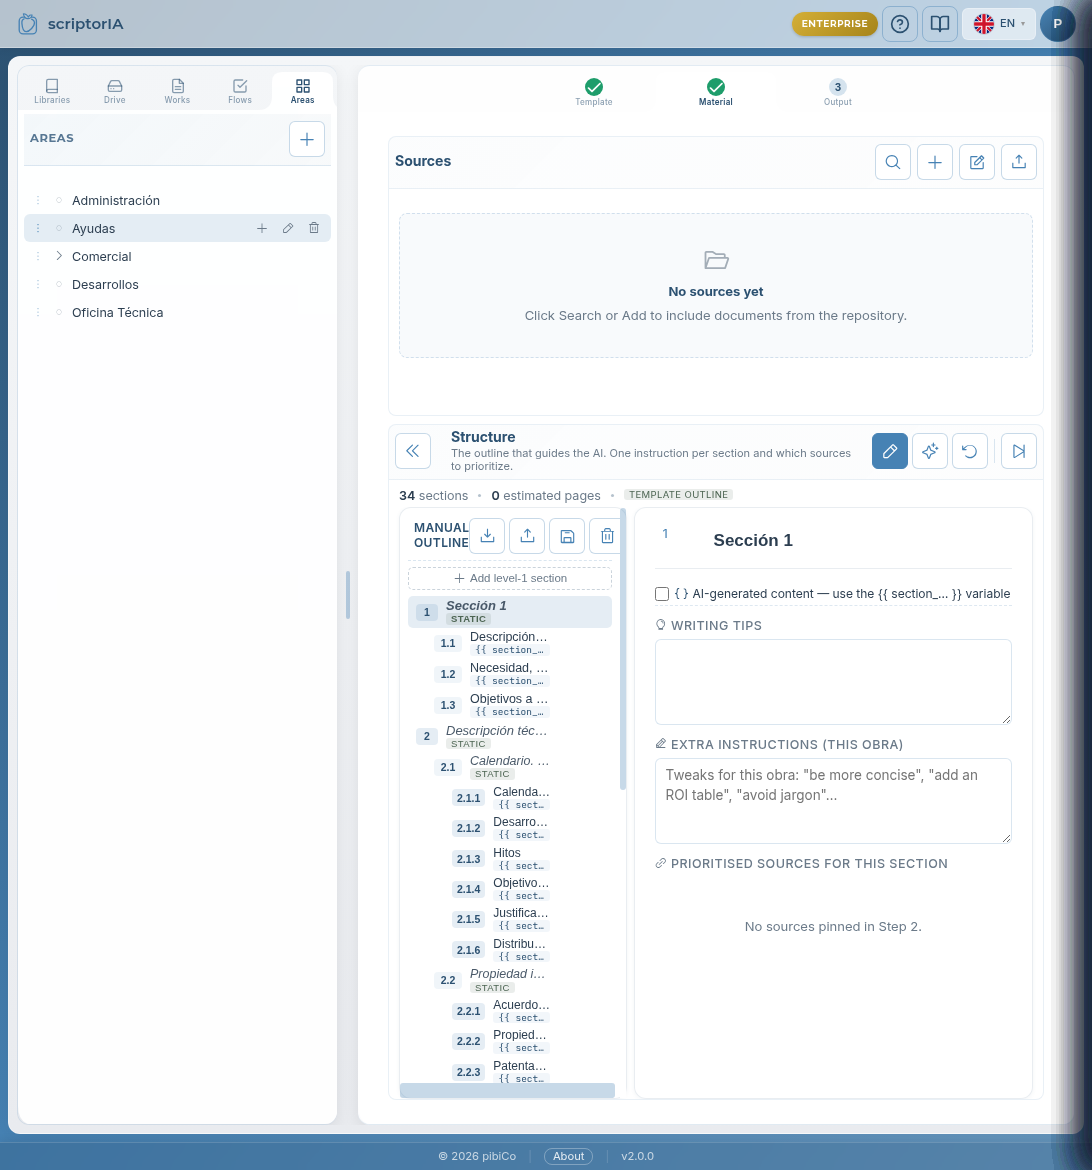Switch to the Libraries tab
The width and height of the screenshot is (1092, 1170).
click(52, 91)
